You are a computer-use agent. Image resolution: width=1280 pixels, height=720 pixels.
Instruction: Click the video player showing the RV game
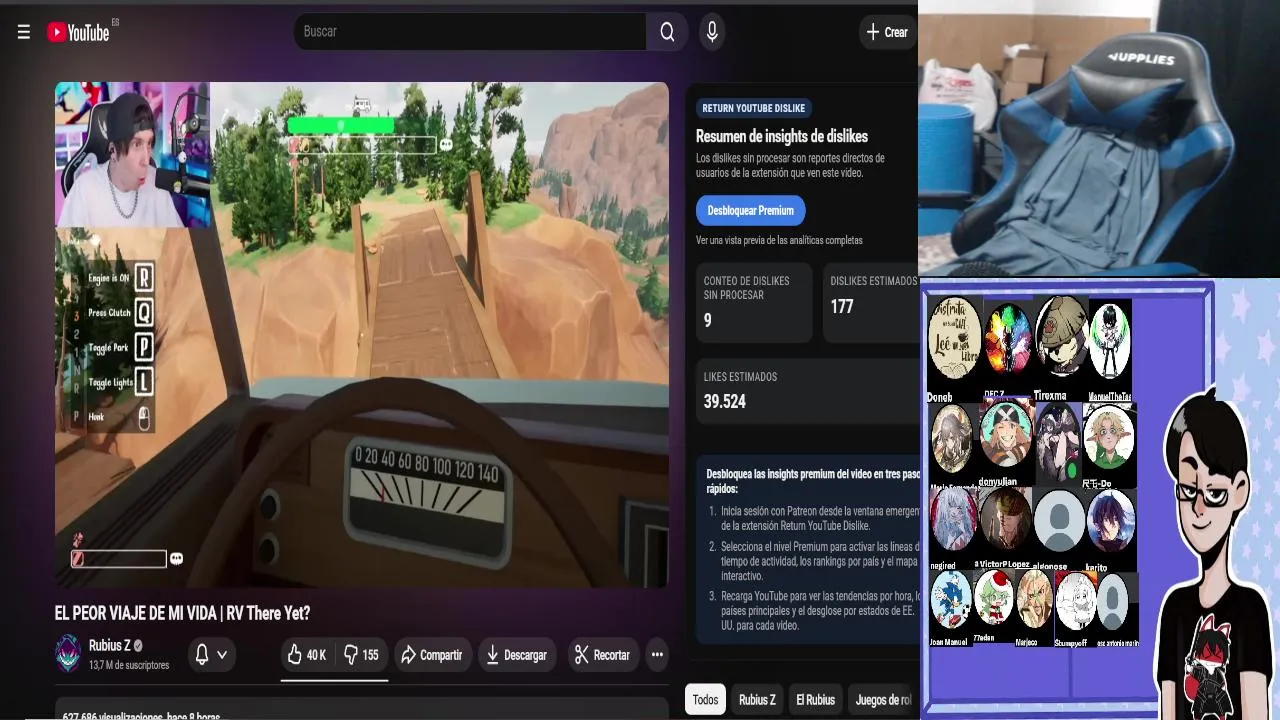tap(362, 335)
